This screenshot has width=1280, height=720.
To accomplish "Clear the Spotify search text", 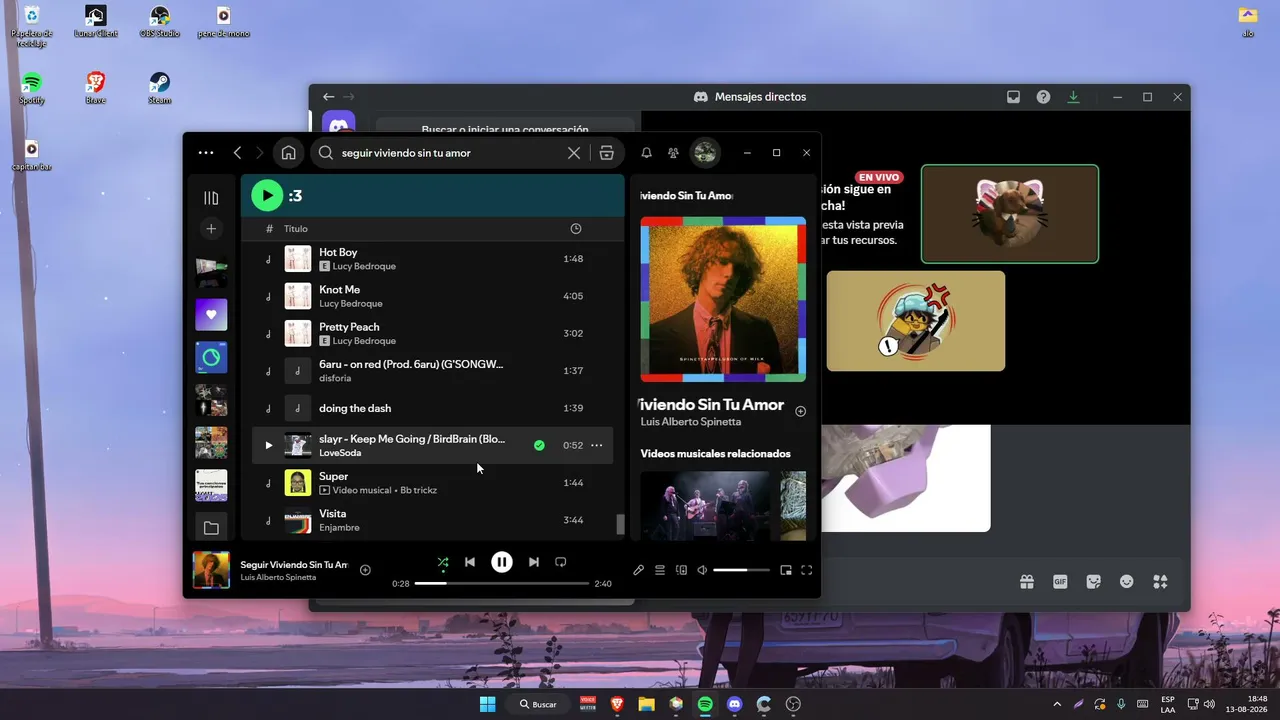I will (x=574, y=153).
